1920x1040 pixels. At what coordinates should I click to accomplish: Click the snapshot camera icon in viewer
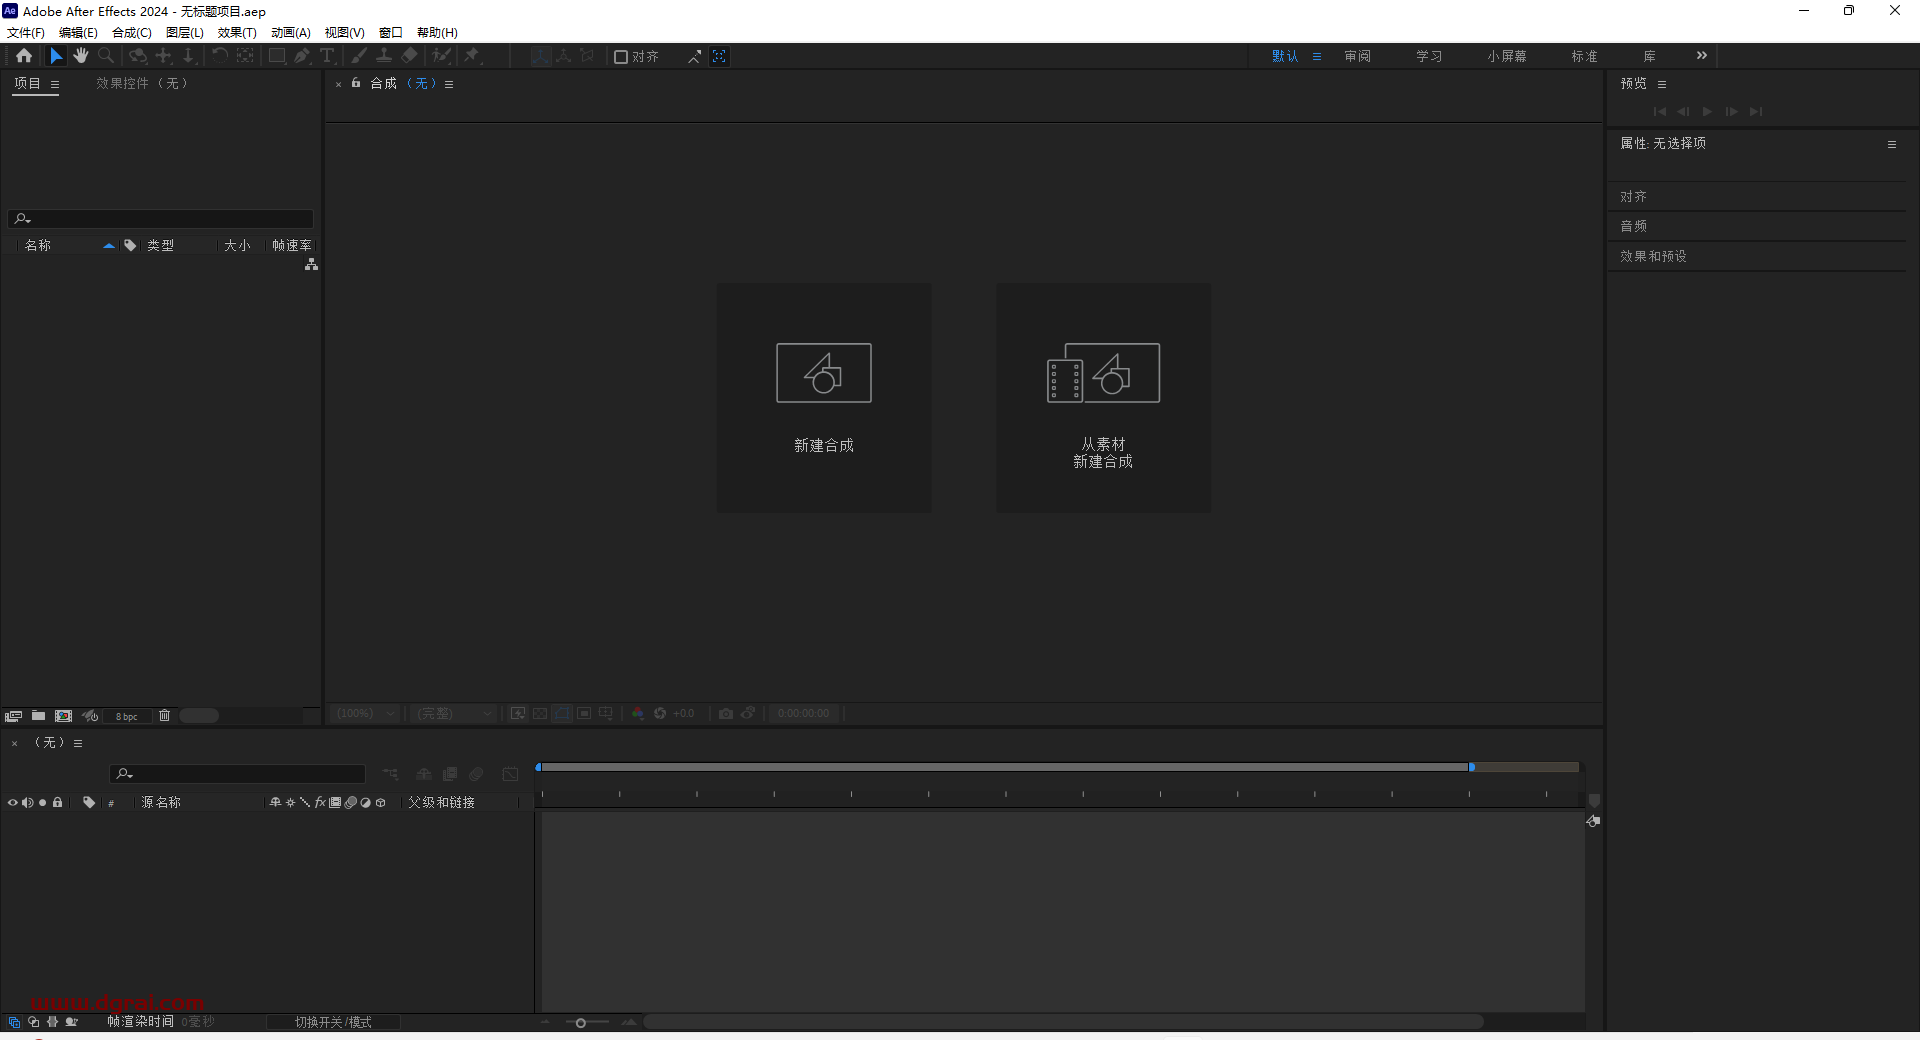[726, 713]
